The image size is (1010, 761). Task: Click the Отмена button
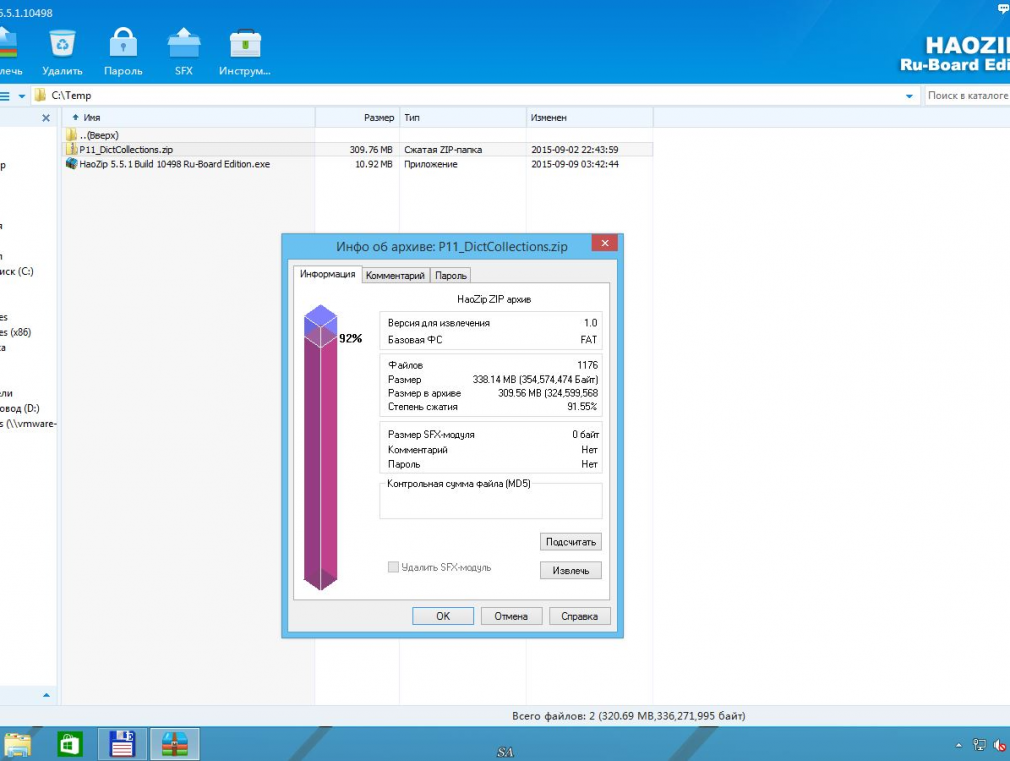(511, 616)
